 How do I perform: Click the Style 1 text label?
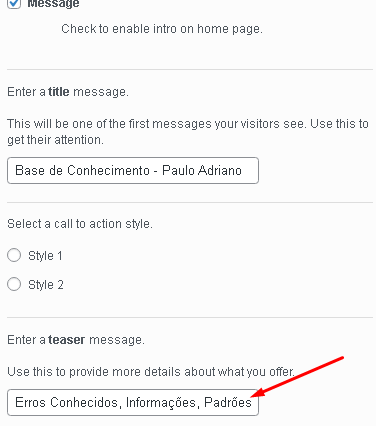[45, 256]
